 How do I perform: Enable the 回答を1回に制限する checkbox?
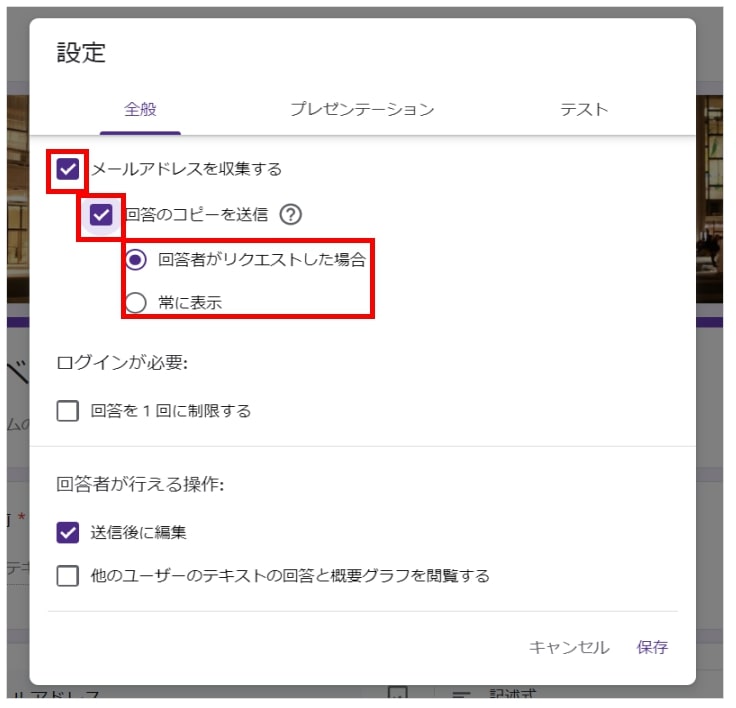pos(68,411)
